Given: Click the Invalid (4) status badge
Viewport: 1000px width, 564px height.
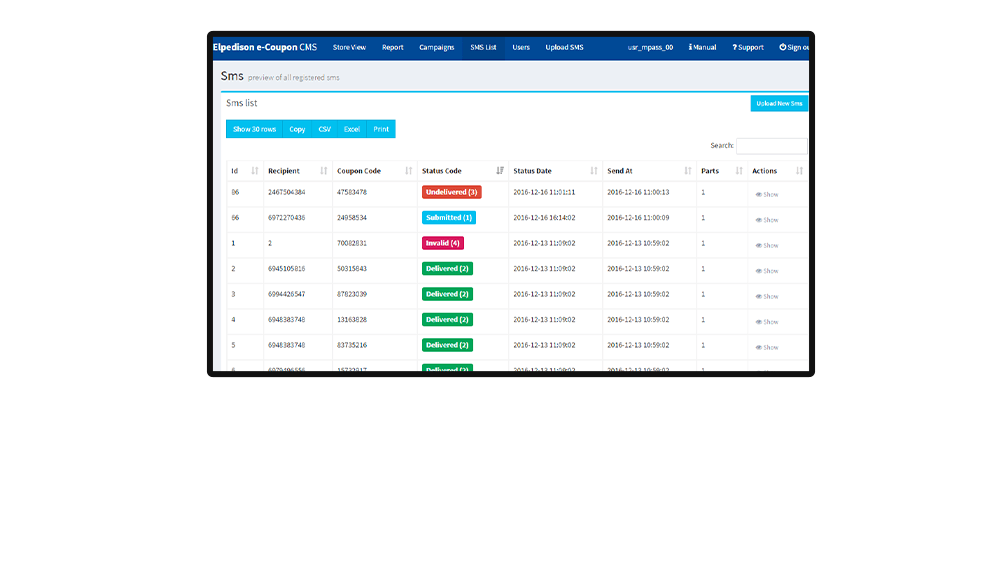Looking at the screenshot, I should tap(443, 243).
